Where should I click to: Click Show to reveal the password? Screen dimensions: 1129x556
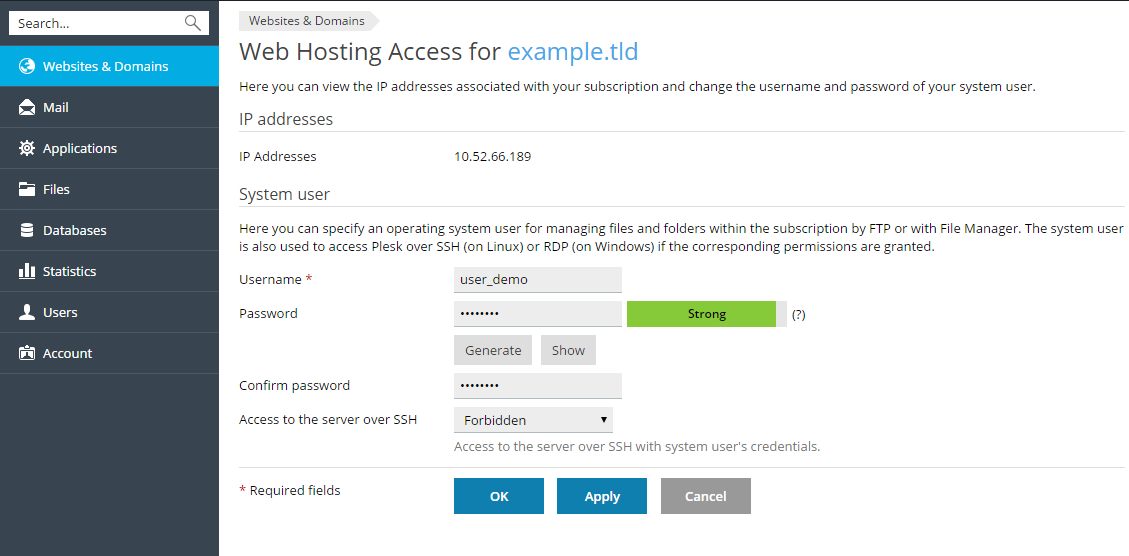(x=568, y=350)
